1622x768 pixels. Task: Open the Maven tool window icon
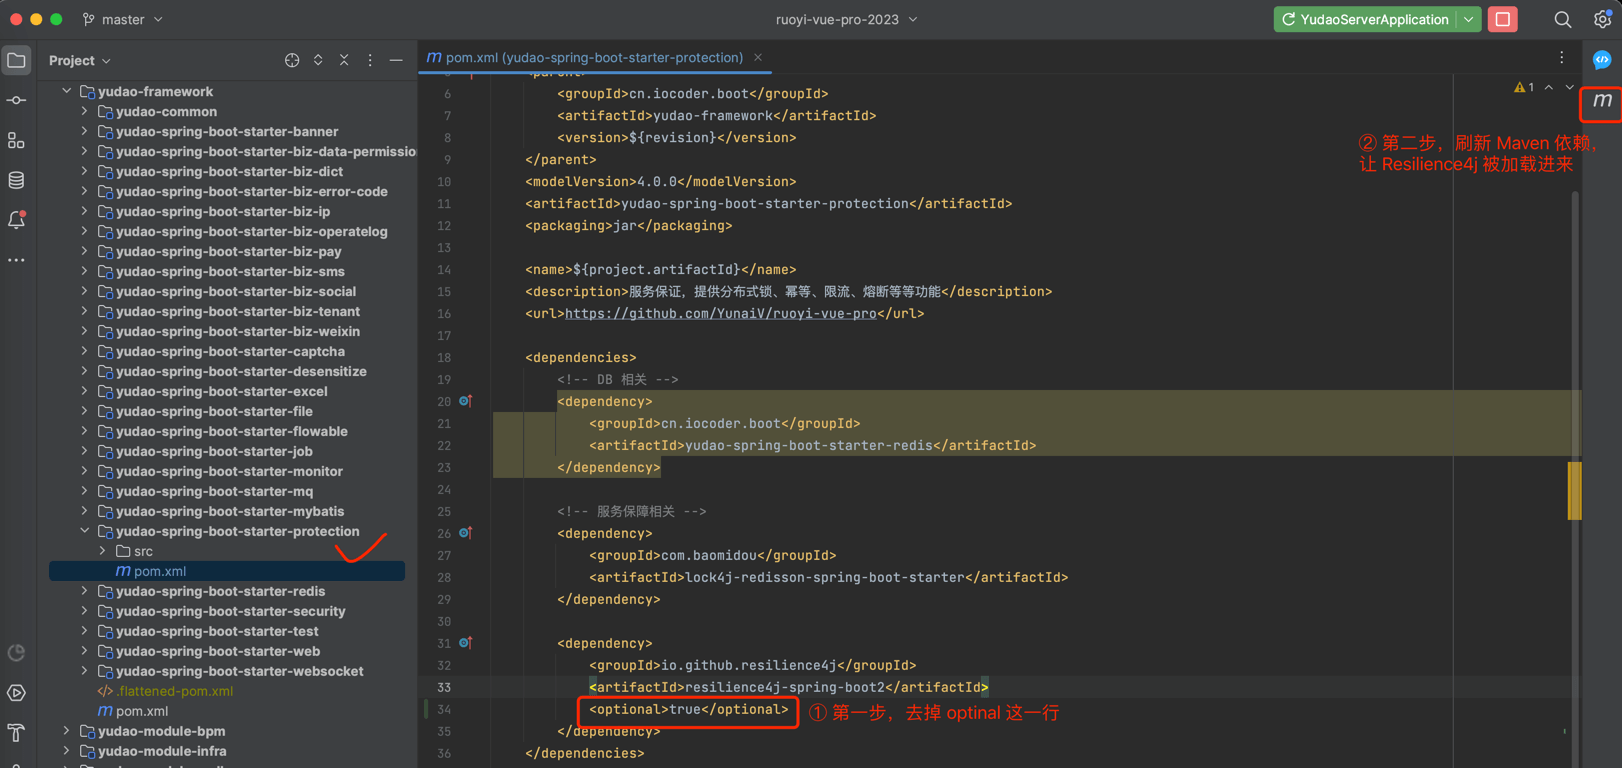(1602, 101)
